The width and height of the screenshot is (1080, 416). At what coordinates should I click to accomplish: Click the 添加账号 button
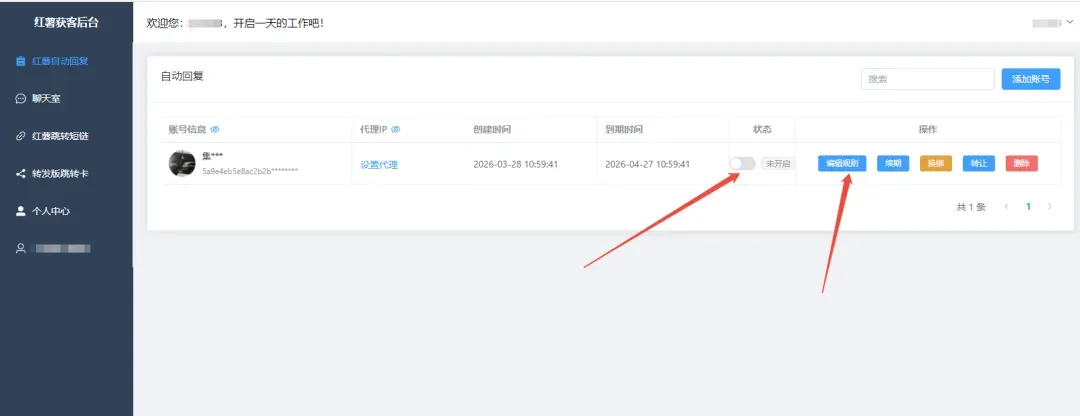1031,79
